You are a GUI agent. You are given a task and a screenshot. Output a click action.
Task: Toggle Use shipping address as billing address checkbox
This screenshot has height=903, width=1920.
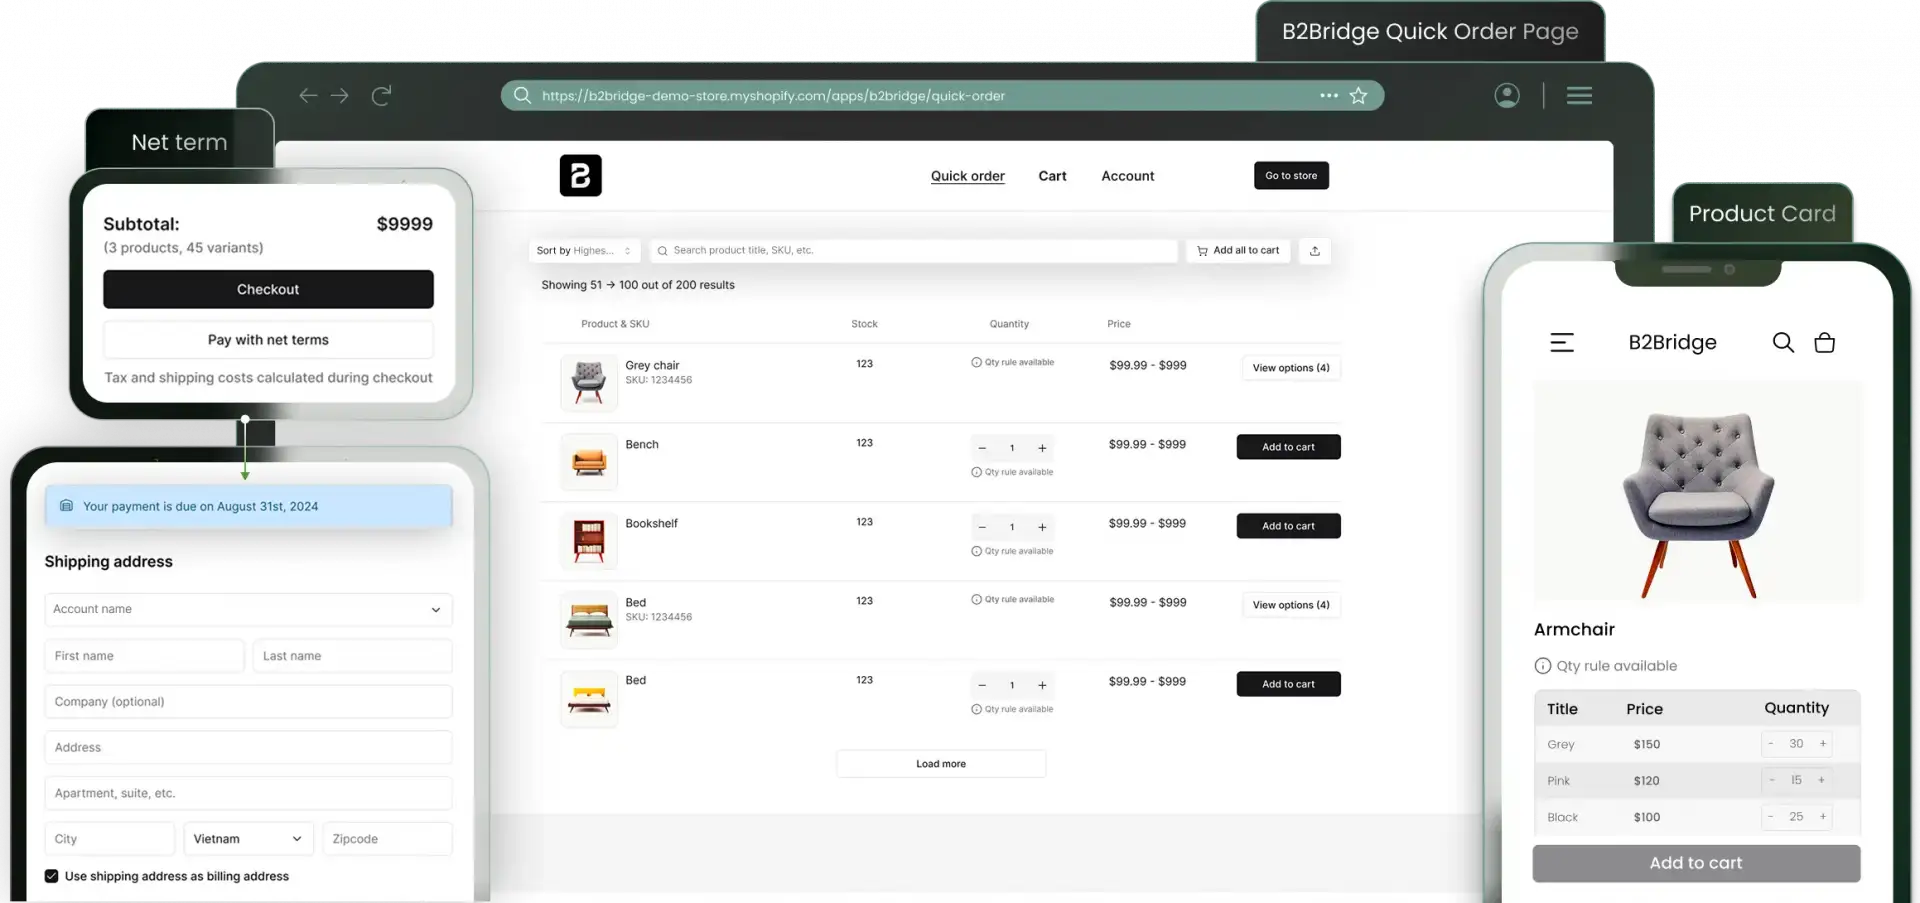tap(51, 876)
